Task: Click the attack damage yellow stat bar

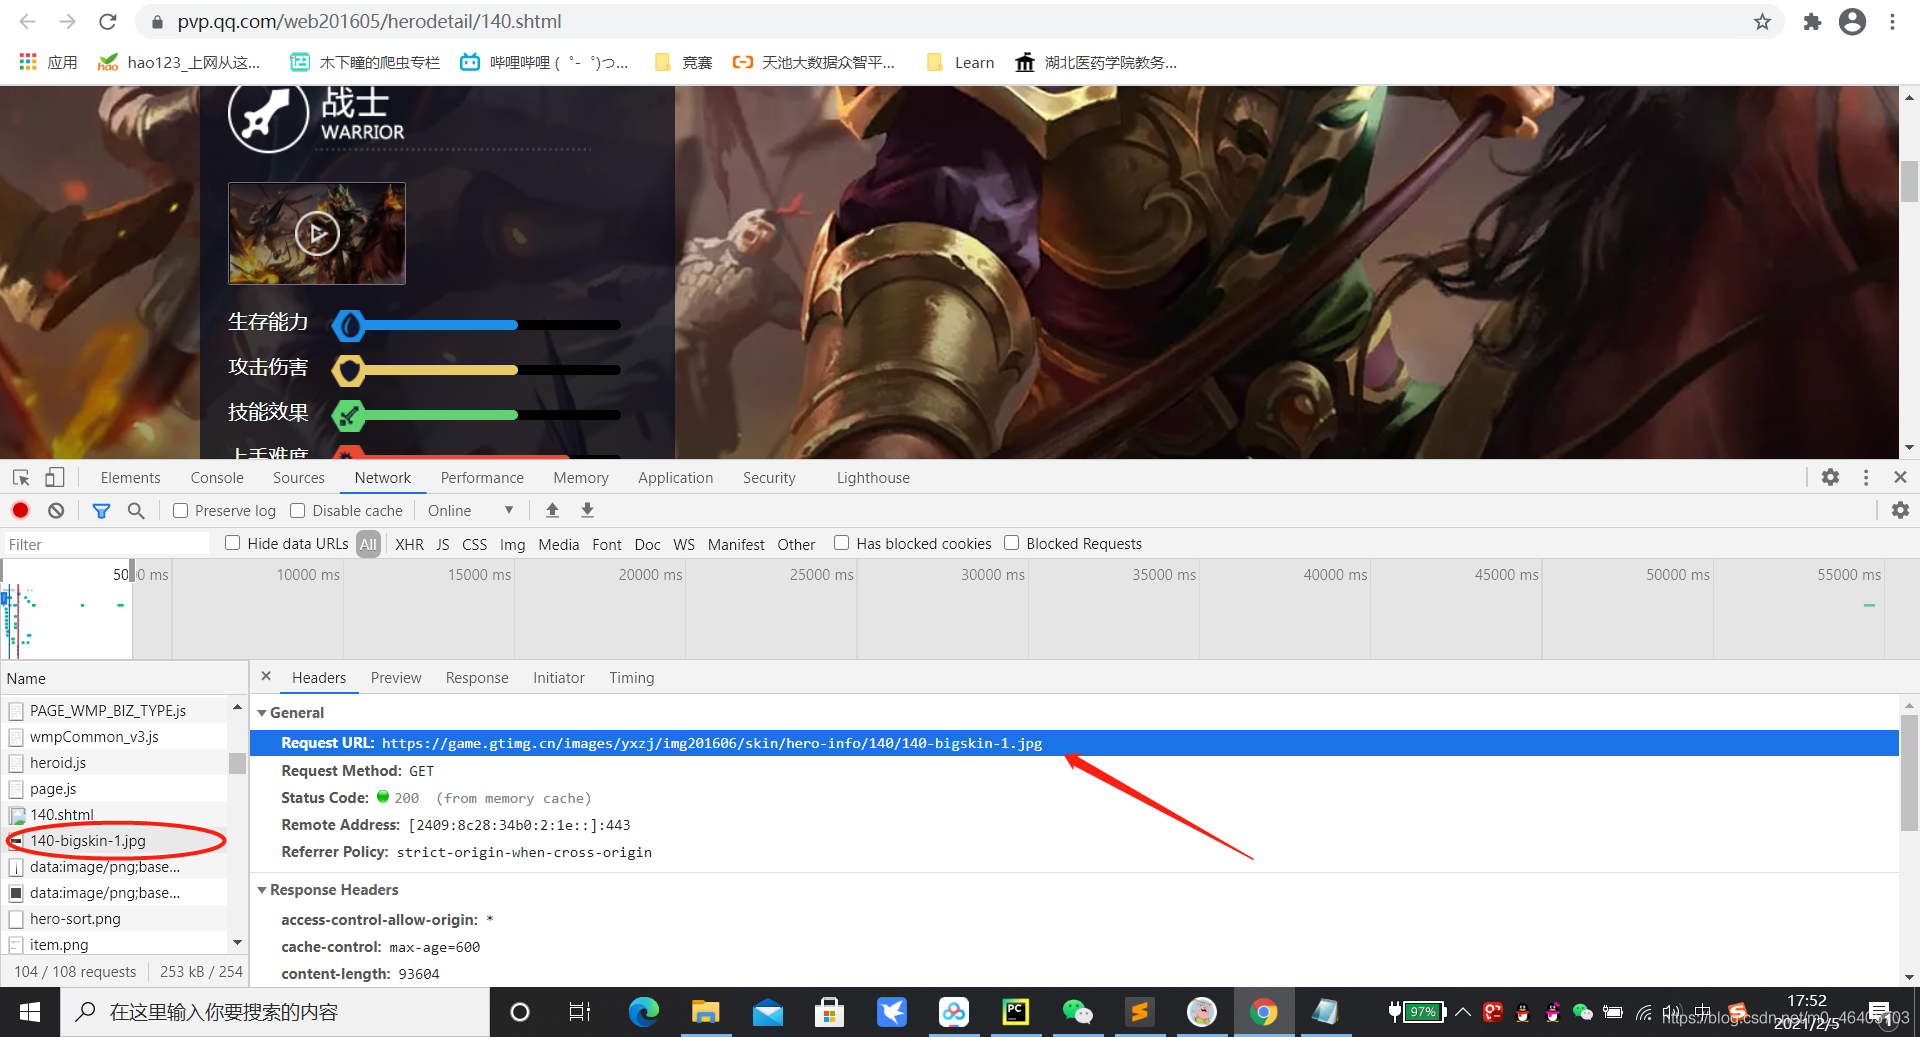Action: point(476,370)
